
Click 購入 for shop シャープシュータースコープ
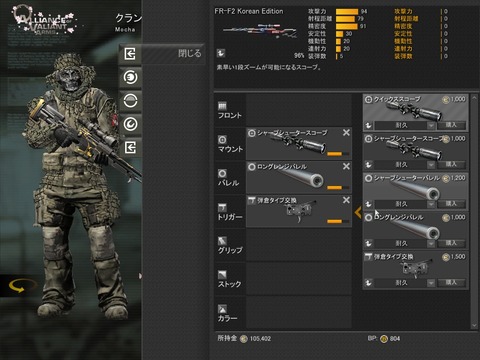(x=451, y=164)
